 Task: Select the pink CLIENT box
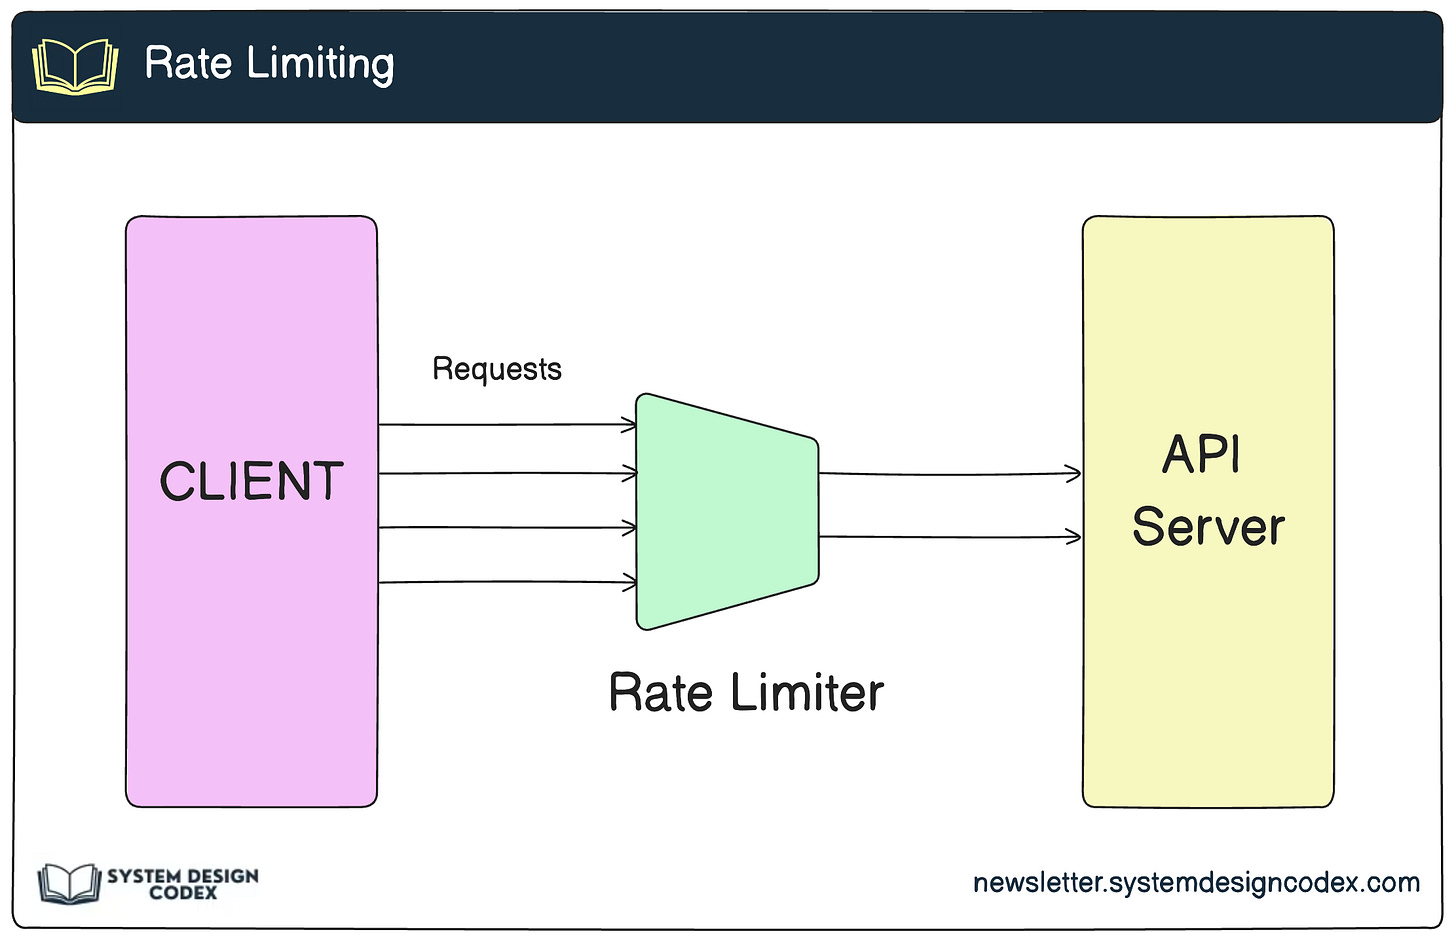[251, 511]
